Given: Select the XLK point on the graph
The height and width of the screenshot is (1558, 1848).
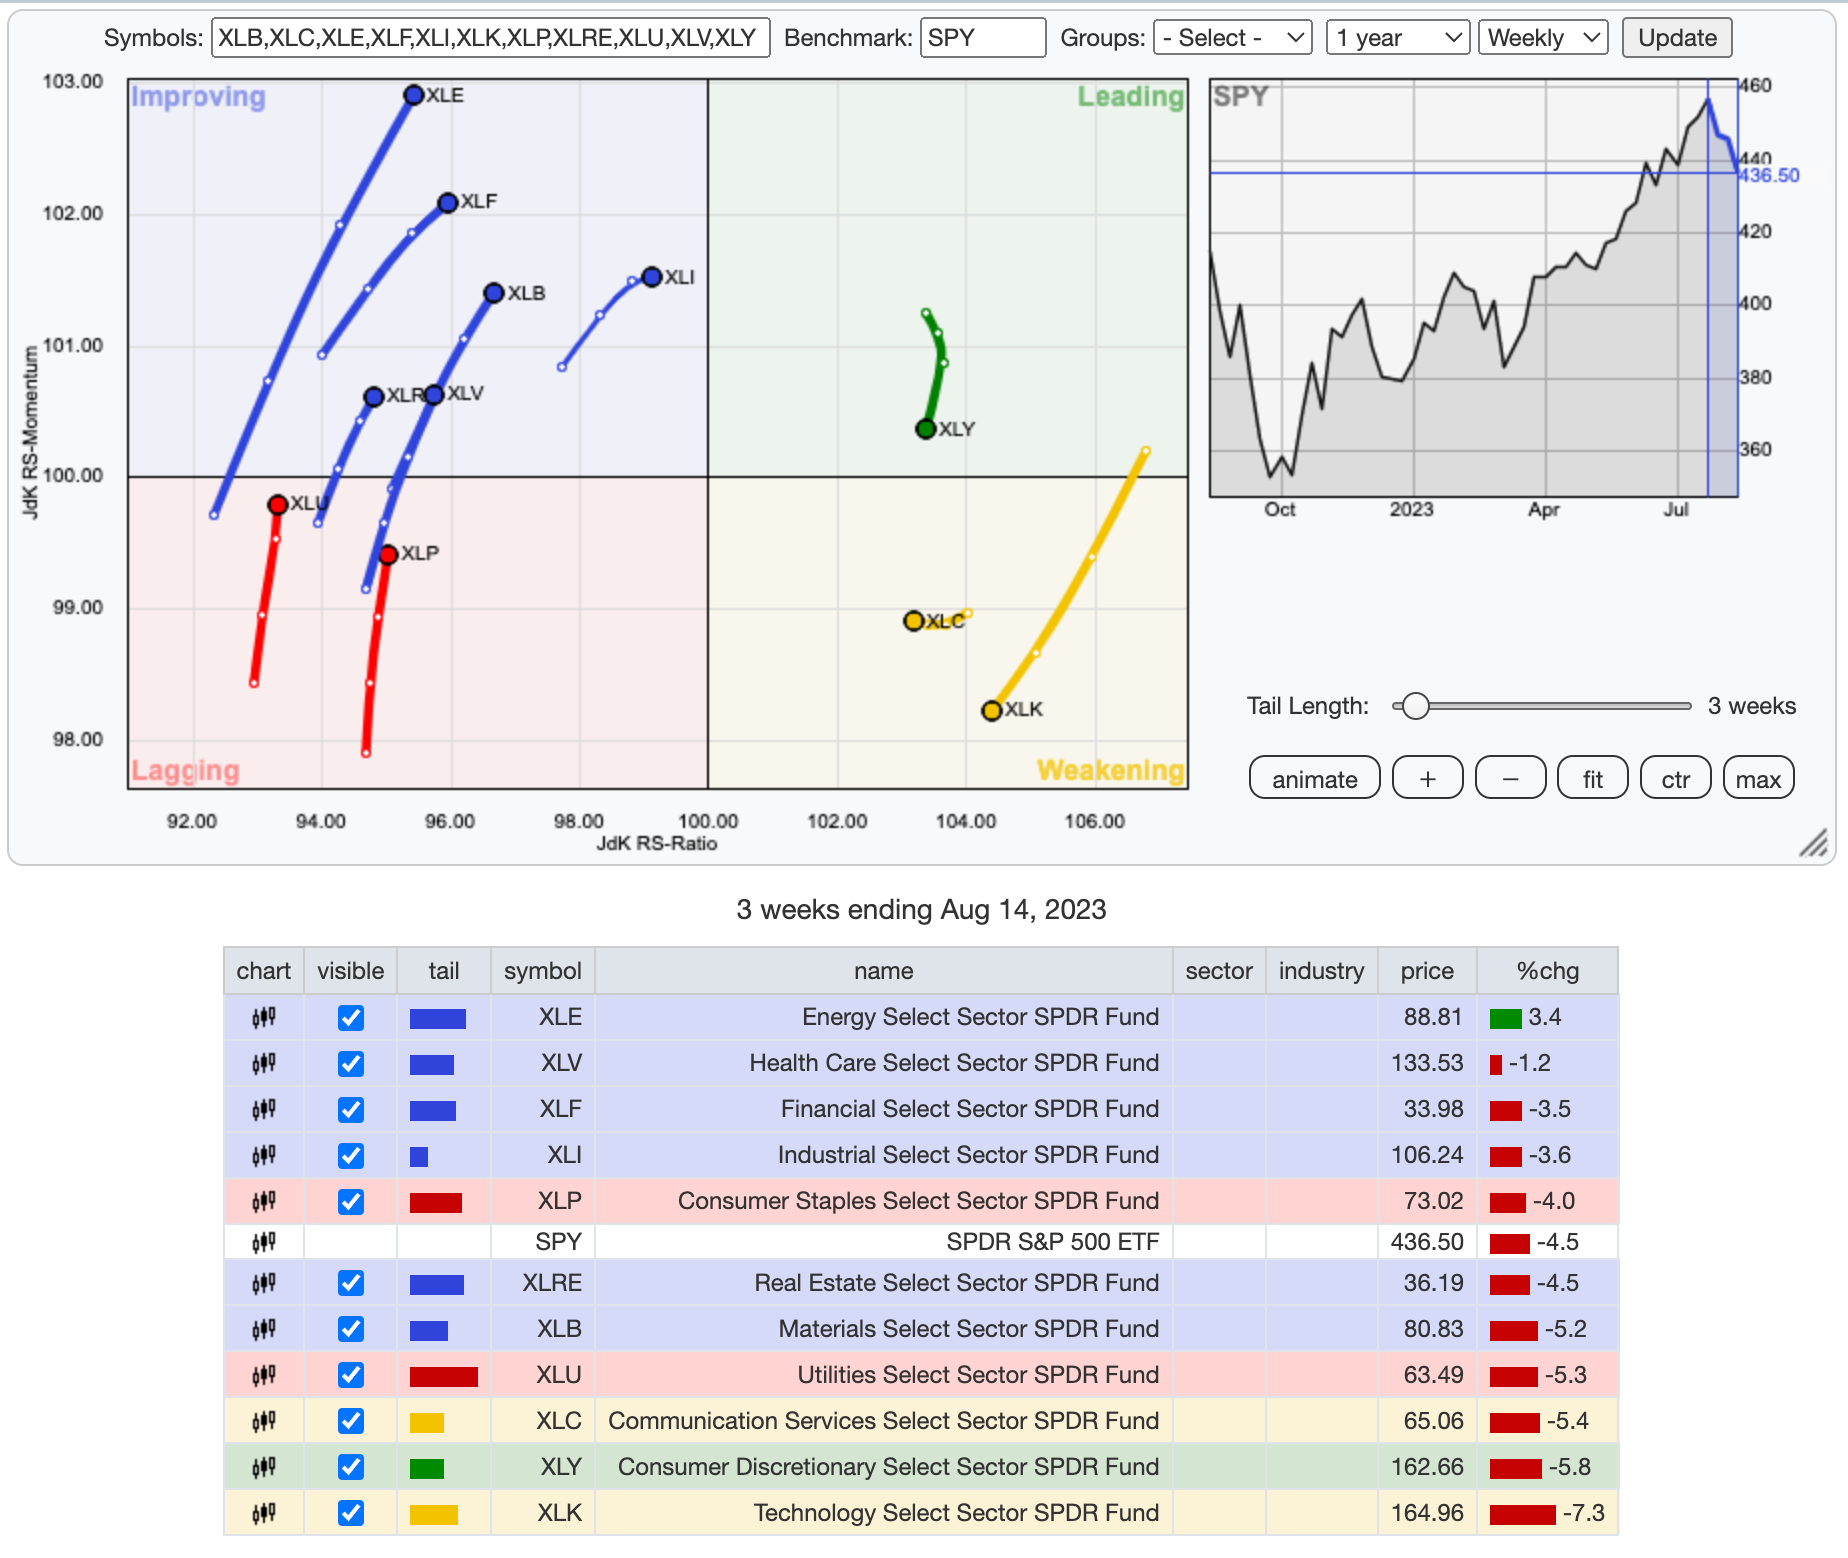Looking at the screenshot, I should pyautogui.click(x=992, y=711).
